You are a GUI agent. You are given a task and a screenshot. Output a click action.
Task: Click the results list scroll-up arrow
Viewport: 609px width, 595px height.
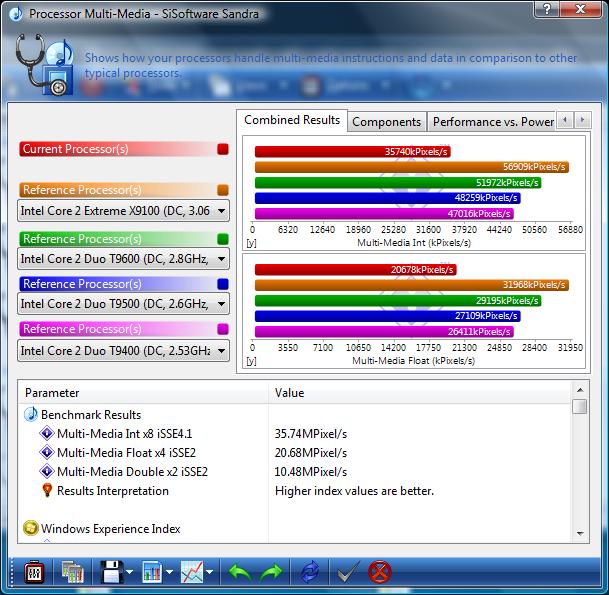coord(580,390)
